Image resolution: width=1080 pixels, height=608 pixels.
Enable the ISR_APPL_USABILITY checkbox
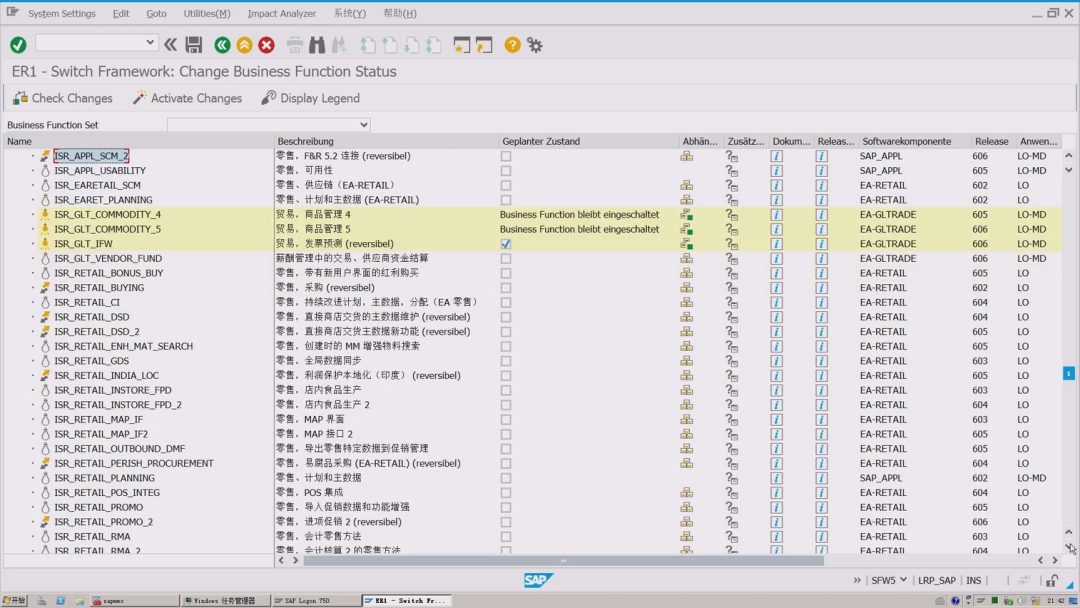[x=506, y=171]
